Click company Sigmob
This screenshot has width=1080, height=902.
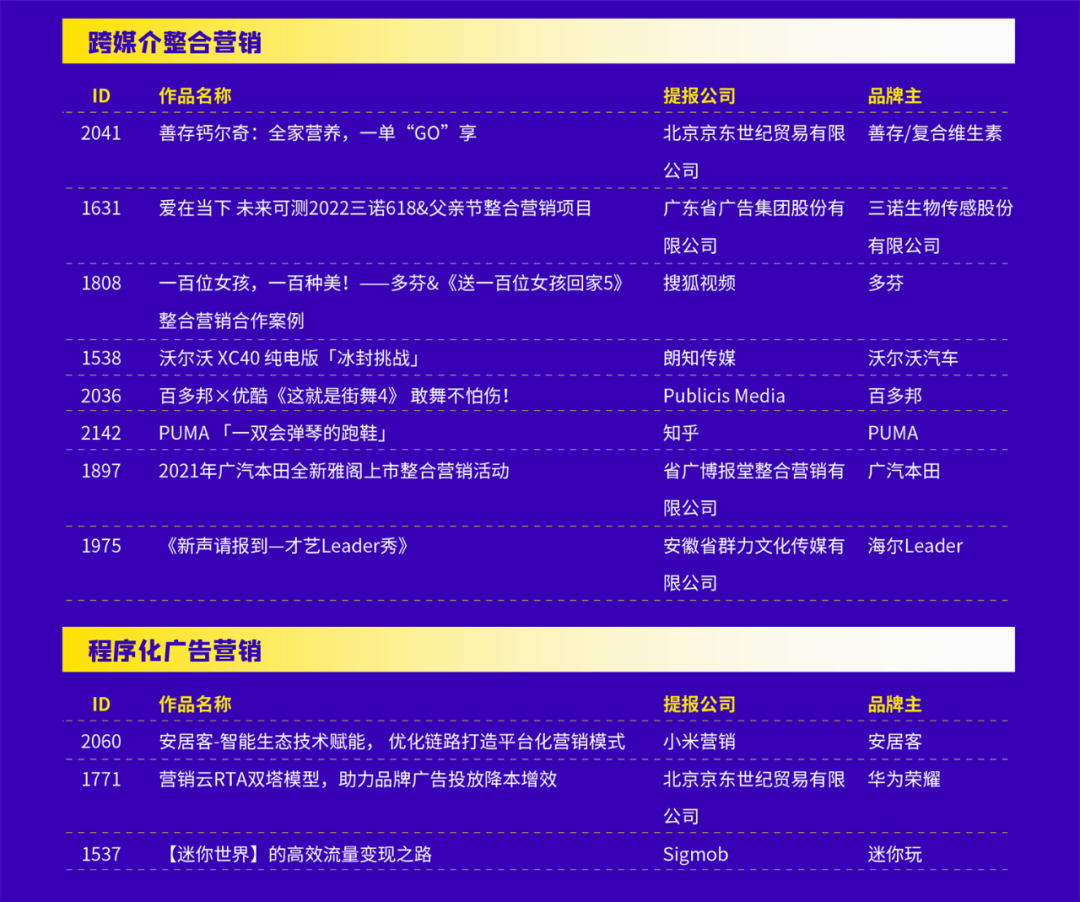[x=695, y=854]
